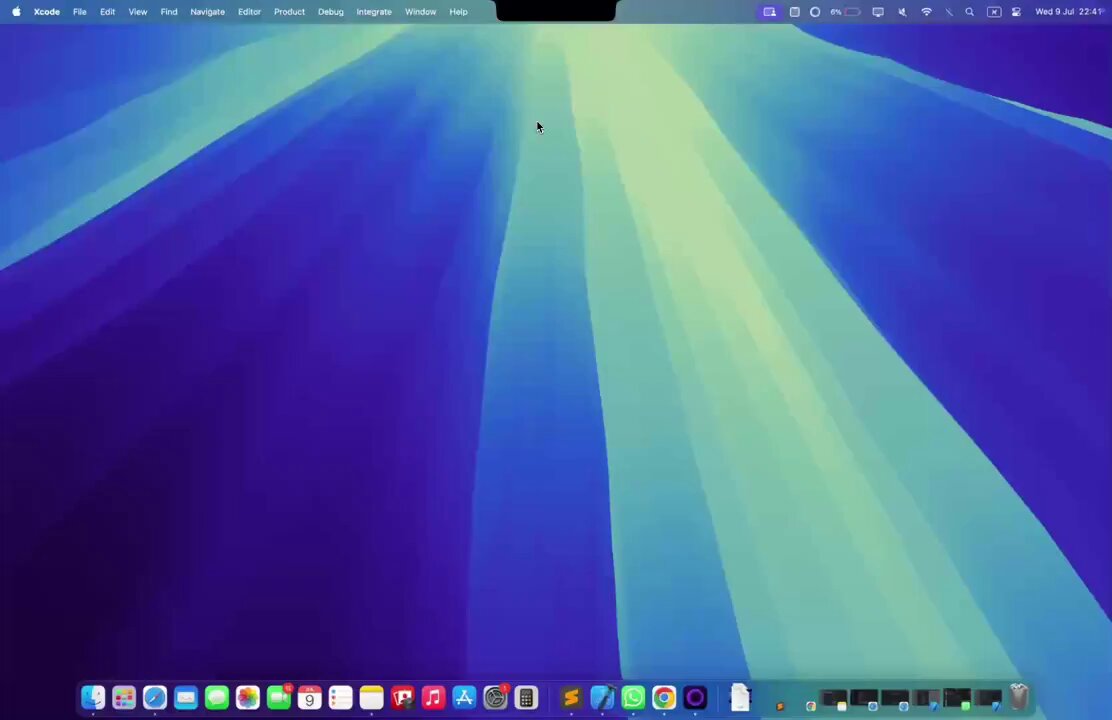This screenshot has height=720, width=1112.
Task: Open Control Center from menu bar
Action: pyautogui.click(x=1016, y=11)
